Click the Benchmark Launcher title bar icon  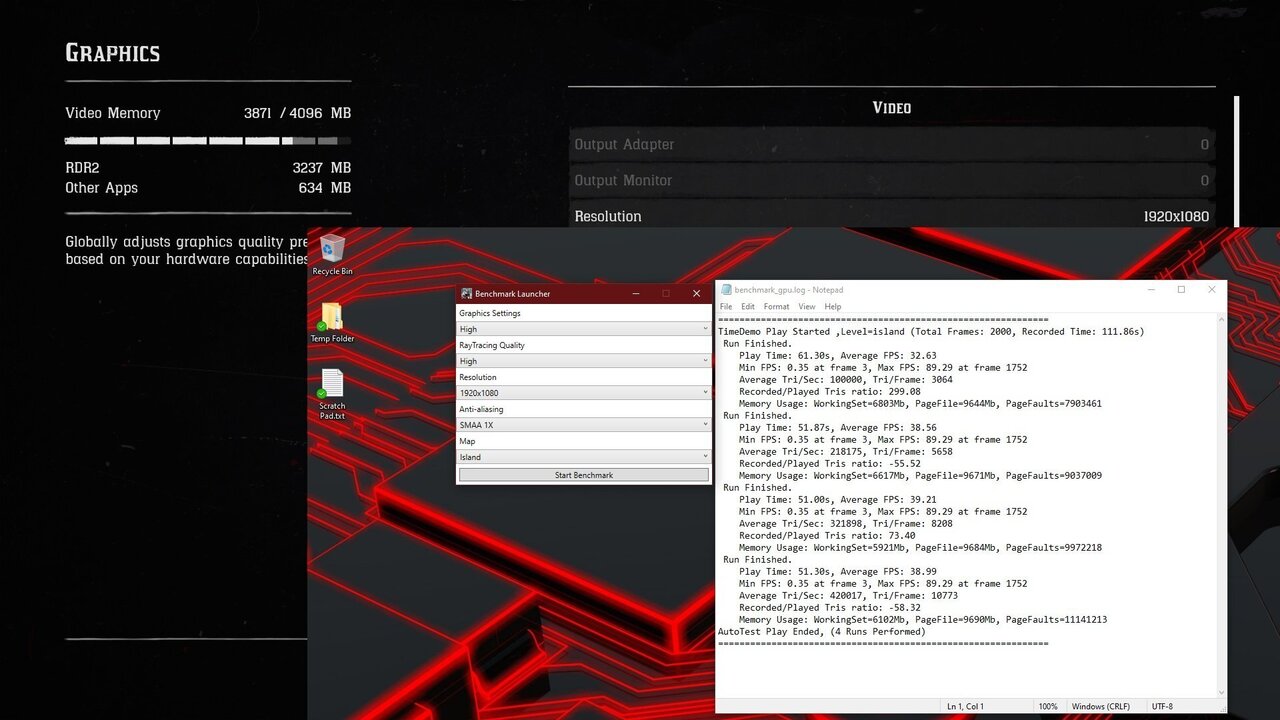point(466,293)
